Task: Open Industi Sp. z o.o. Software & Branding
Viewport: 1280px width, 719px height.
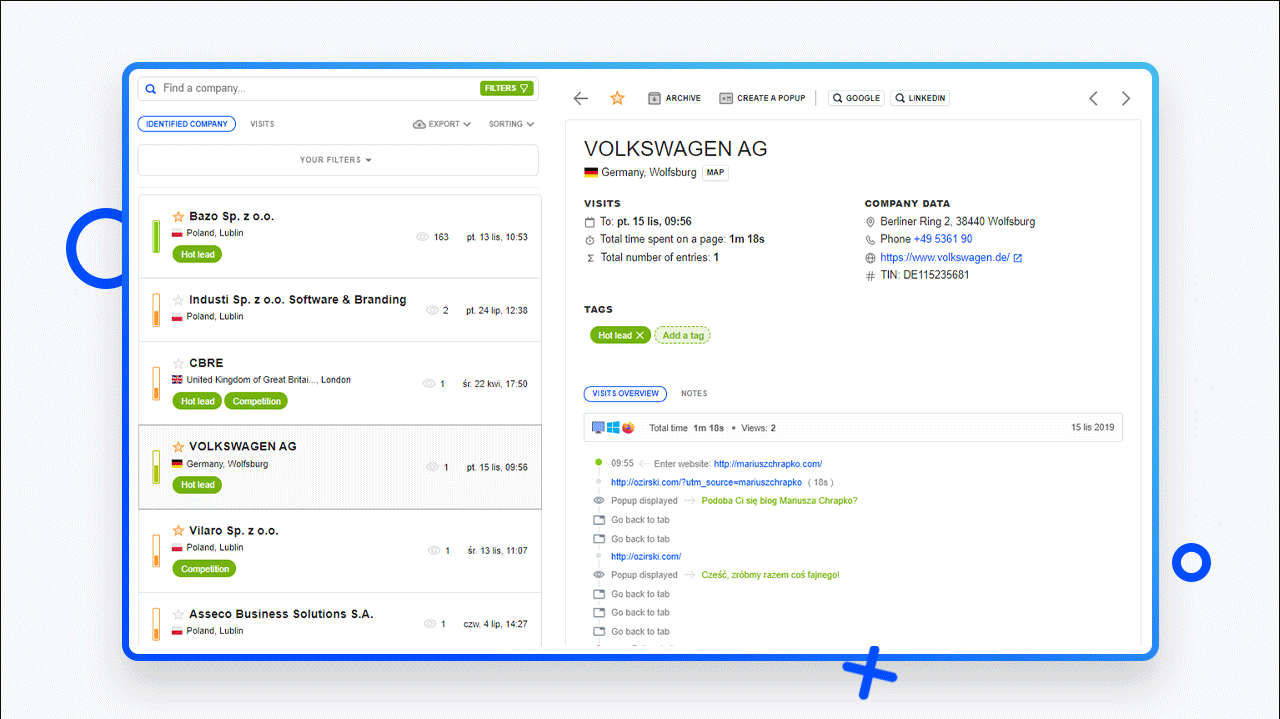Action: point(340,310)
